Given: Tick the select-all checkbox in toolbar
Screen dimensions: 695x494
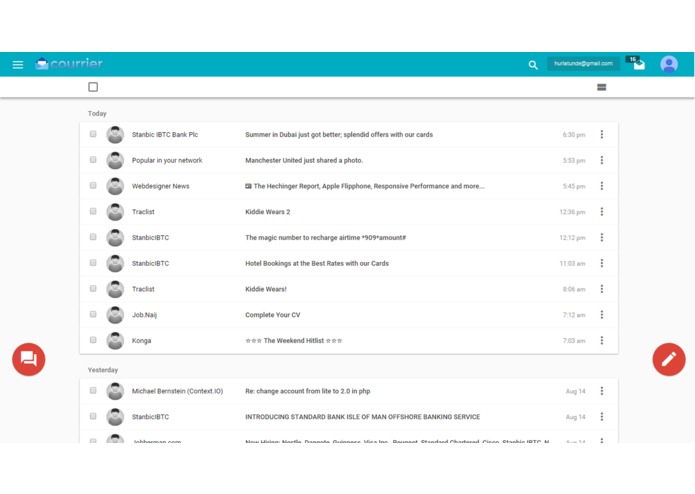Looking at the screenshot, I should (x=93, y=87).
